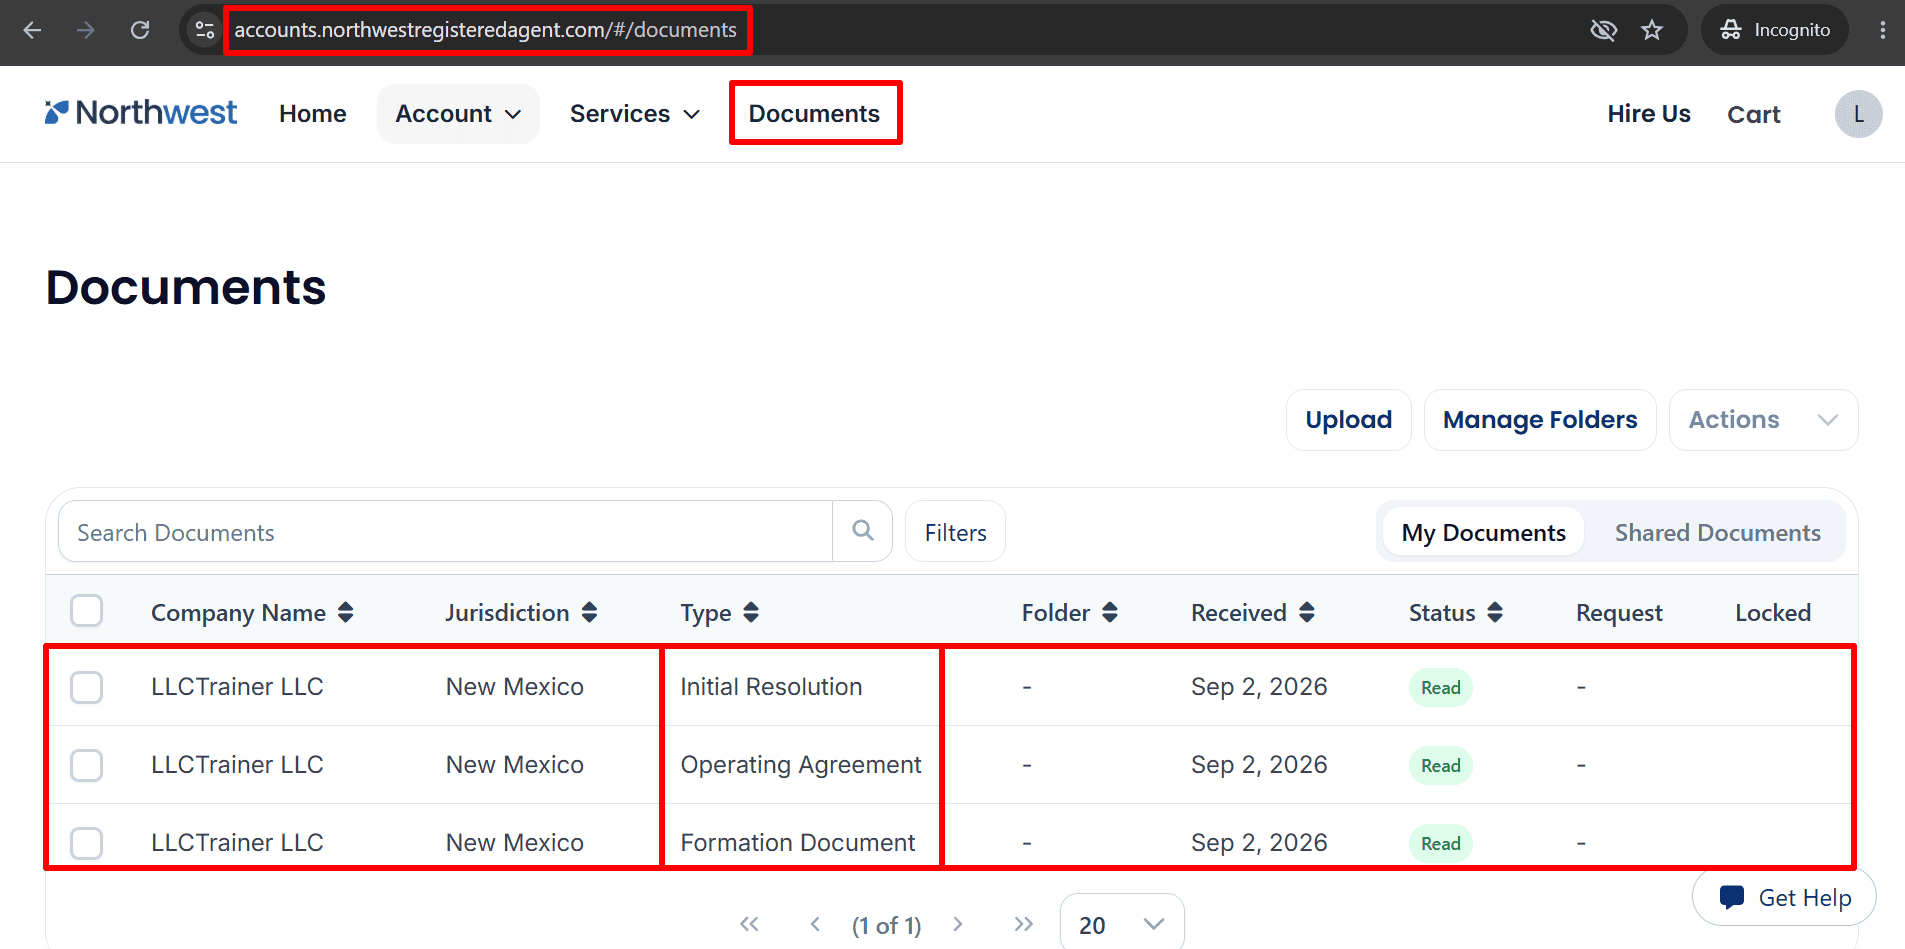Check the Initial Resolution row checkbox
The height and width of the screenshot is (949, 1905).
[87, 687]
